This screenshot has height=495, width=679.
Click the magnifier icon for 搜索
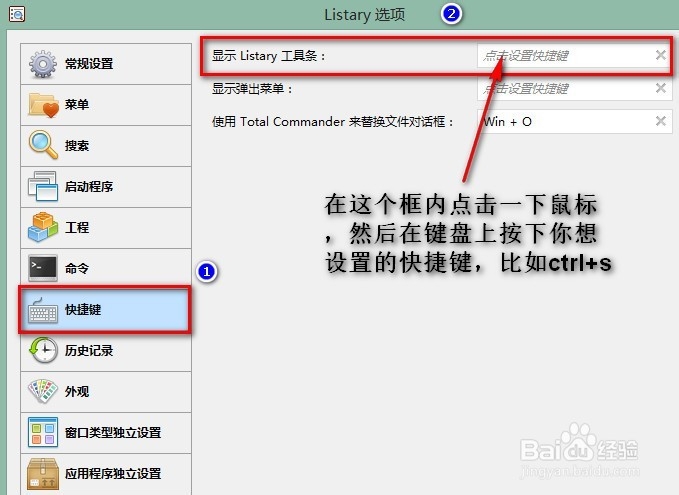(x=43, y=145)
